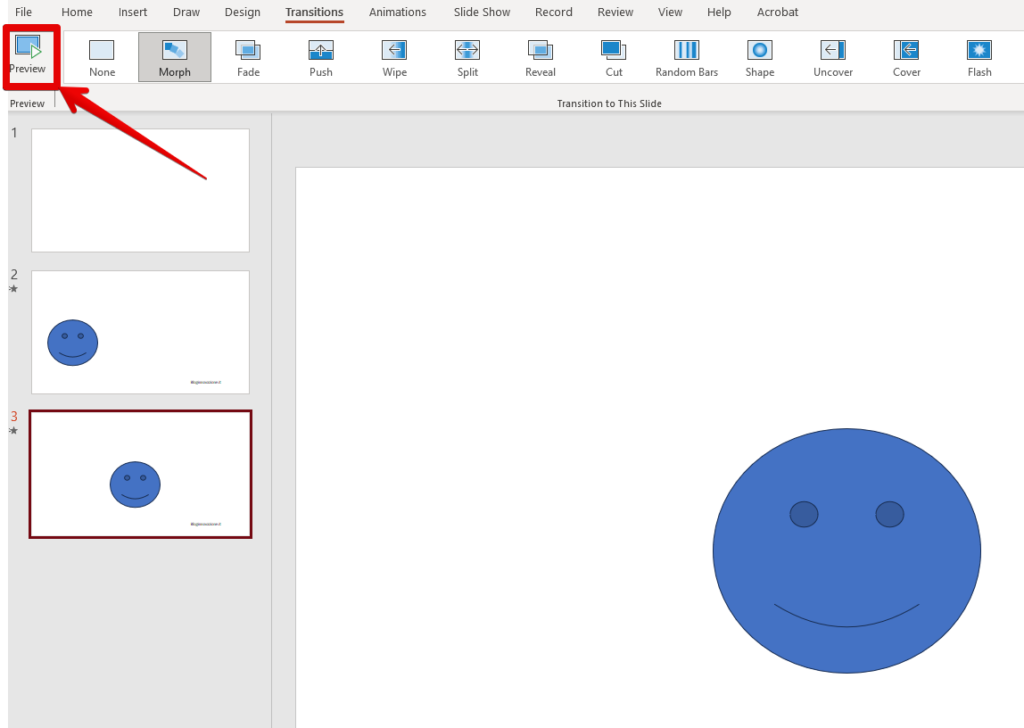The height and width of the screenshot is (728, 1024).
Task: Apply the Shape transition
Action: tap(760, 57)
